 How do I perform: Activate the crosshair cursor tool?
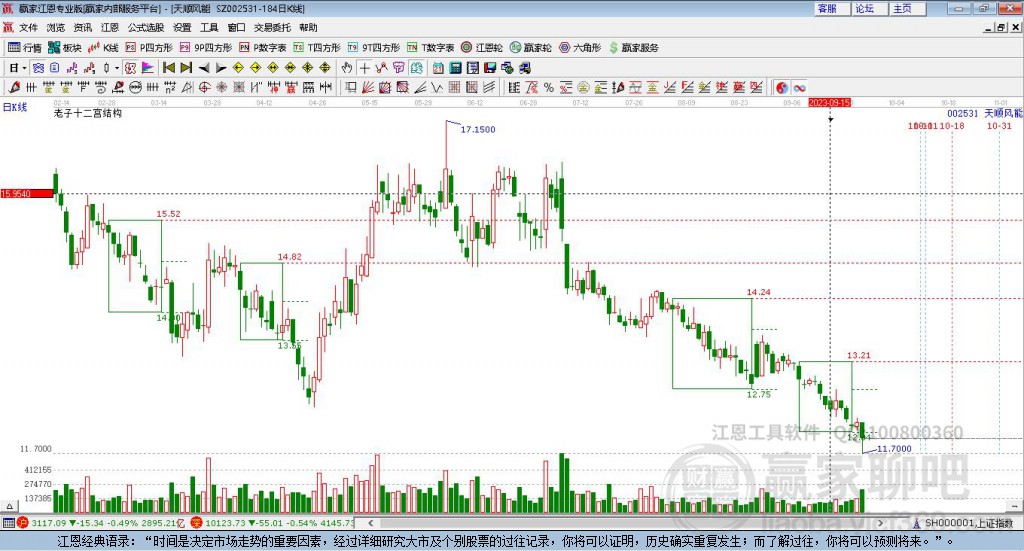[364, 68]
